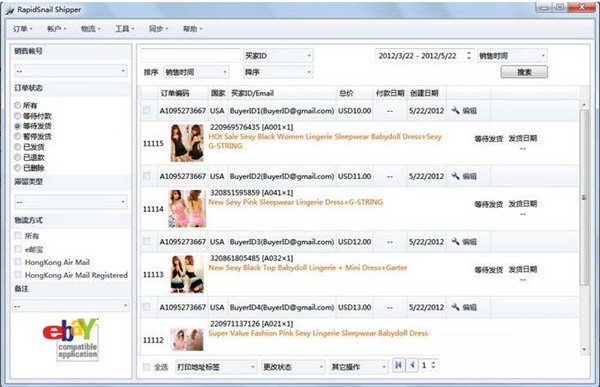This screenshot has width=600, height=387.
Task: Select the 等待发货 radio button
Action: click(x=18, y=126)
